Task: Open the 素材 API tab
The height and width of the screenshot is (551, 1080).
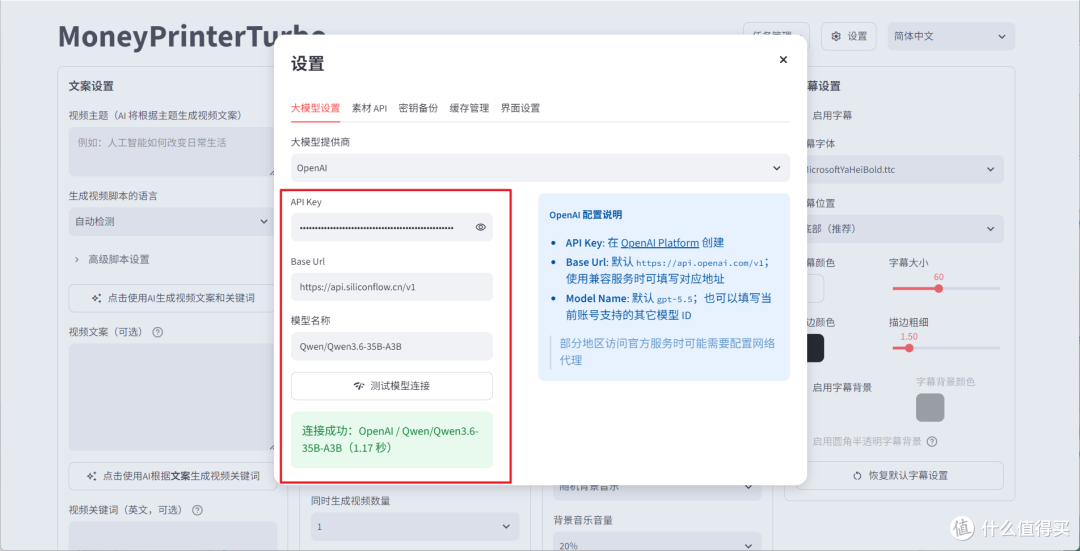Action: (x=369, y=108)
